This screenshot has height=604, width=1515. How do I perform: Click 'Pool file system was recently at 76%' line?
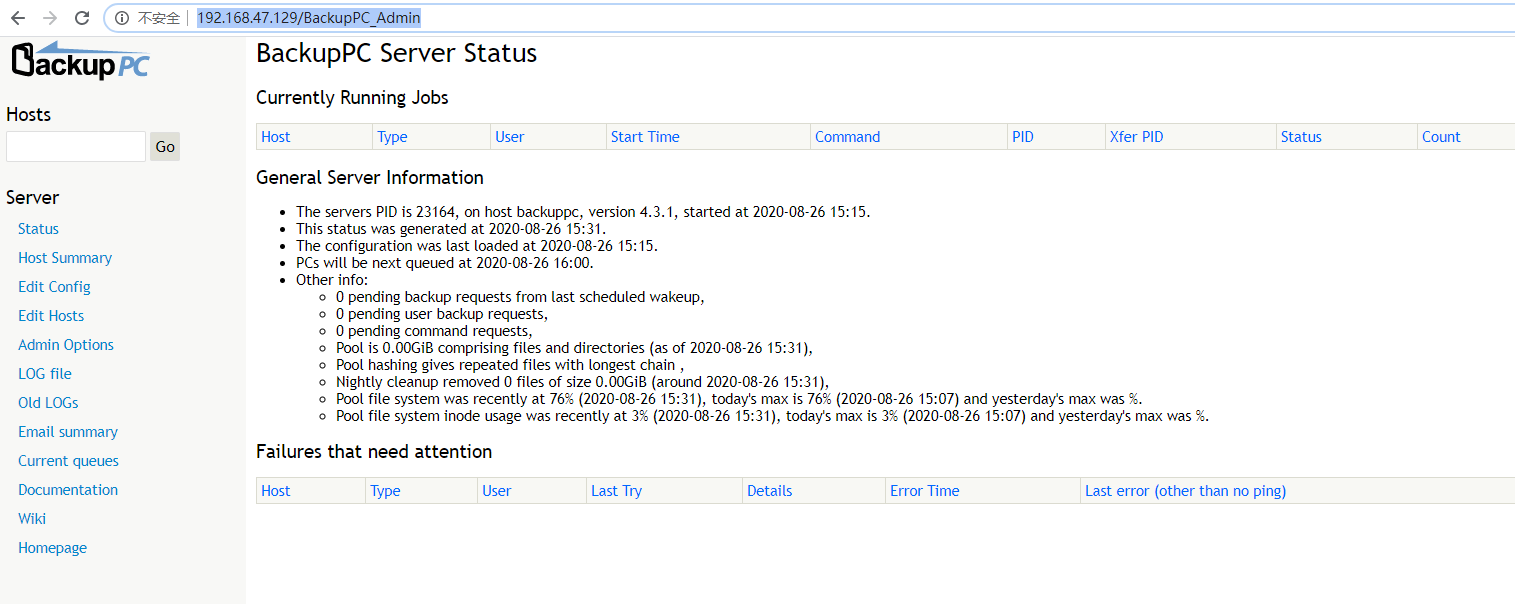(x=739, y=399)
